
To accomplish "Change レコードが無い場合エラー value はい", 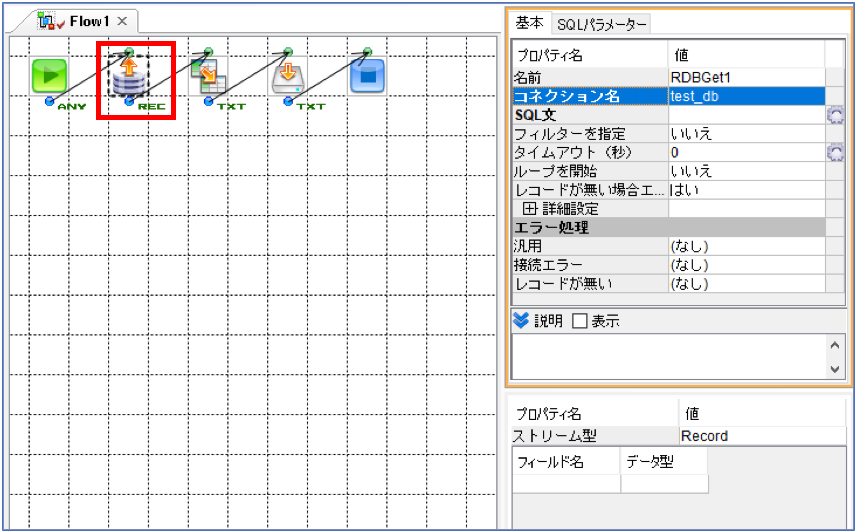I will click(x=747, y=189).
